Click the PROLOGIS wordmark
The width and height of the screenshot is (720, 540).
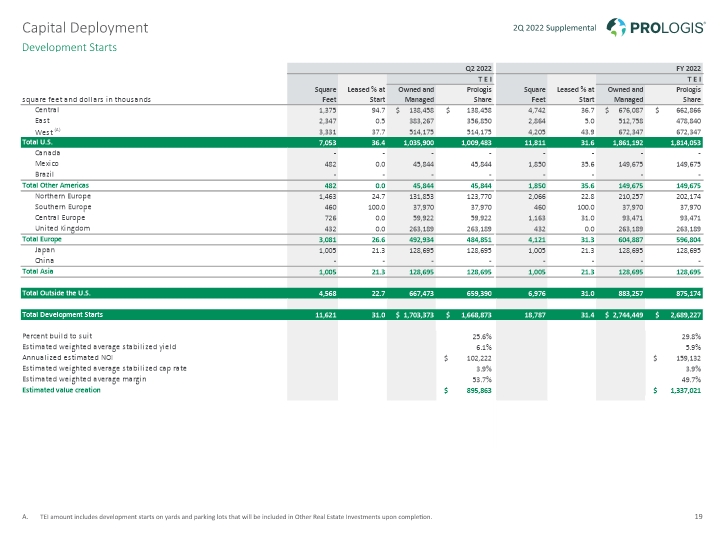coord(667,28)
